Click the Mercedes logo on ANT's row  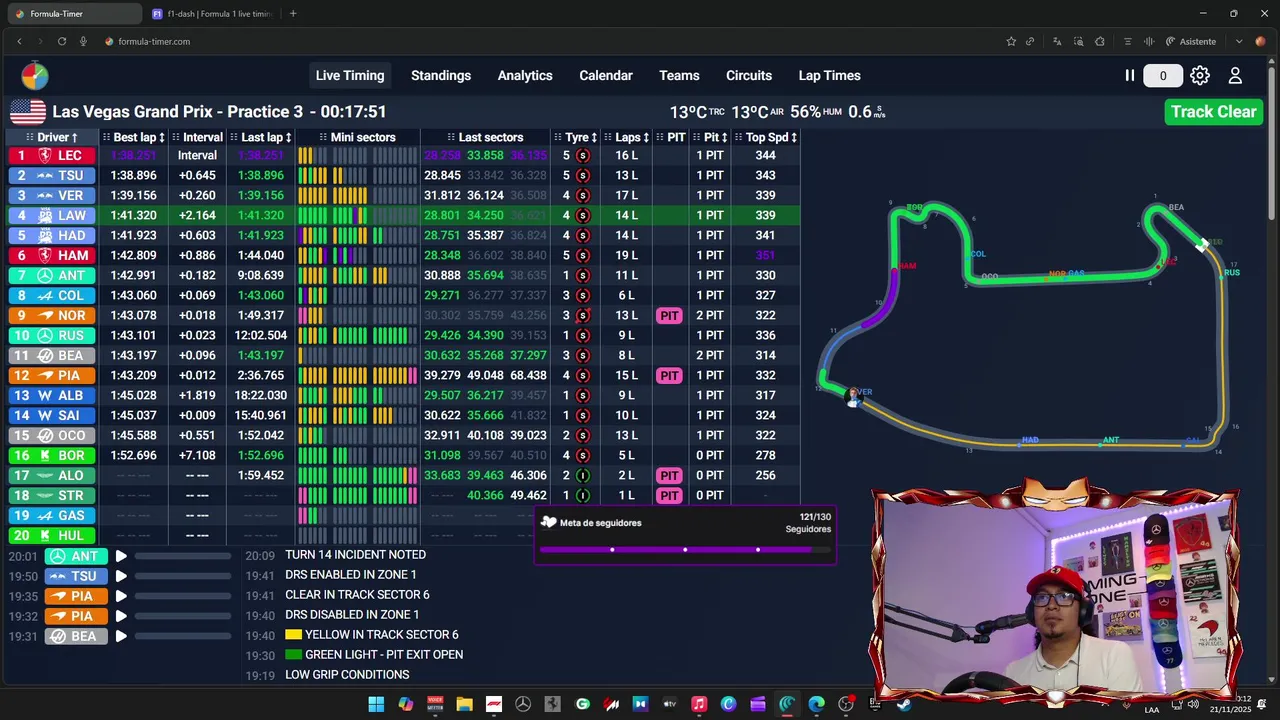[x=45, y=275]
